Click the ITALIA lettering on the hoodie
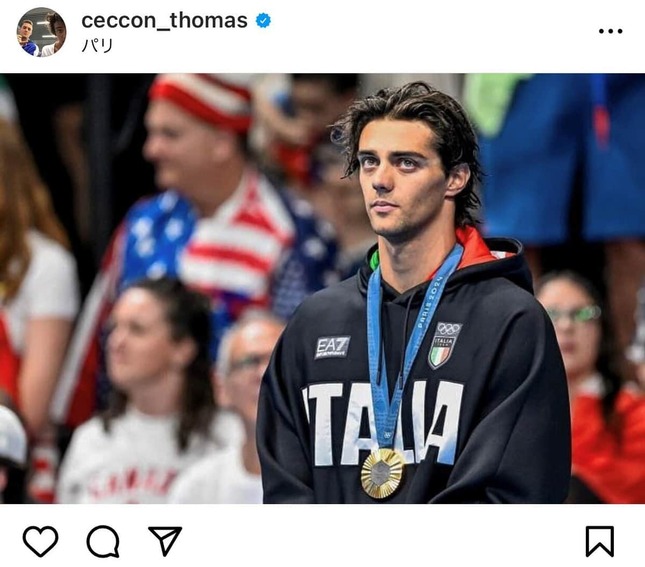The height and width of the screenshot is (567, 645). (x=383, y=423)
